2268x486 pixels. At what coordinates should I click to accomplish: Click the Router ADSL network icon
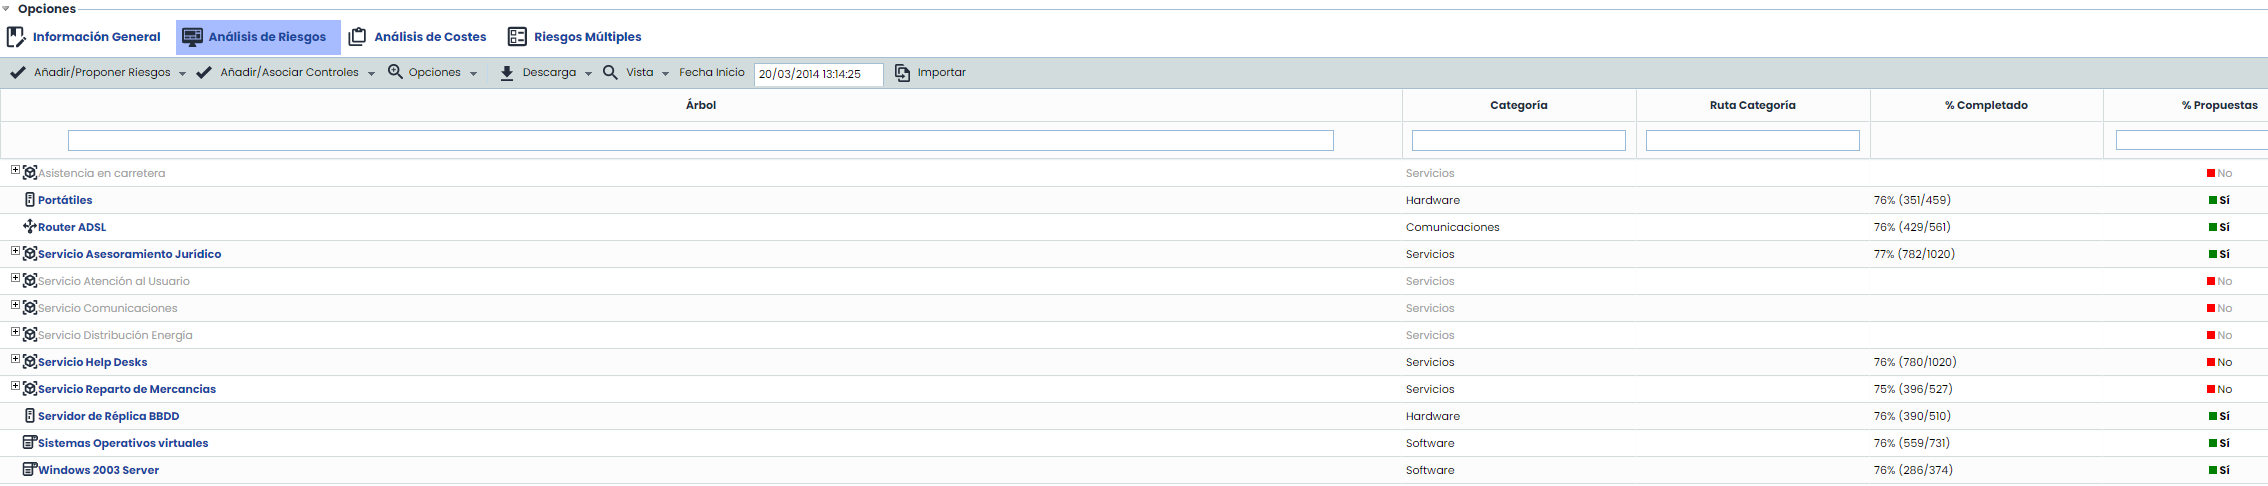click(x=30, y=227)
